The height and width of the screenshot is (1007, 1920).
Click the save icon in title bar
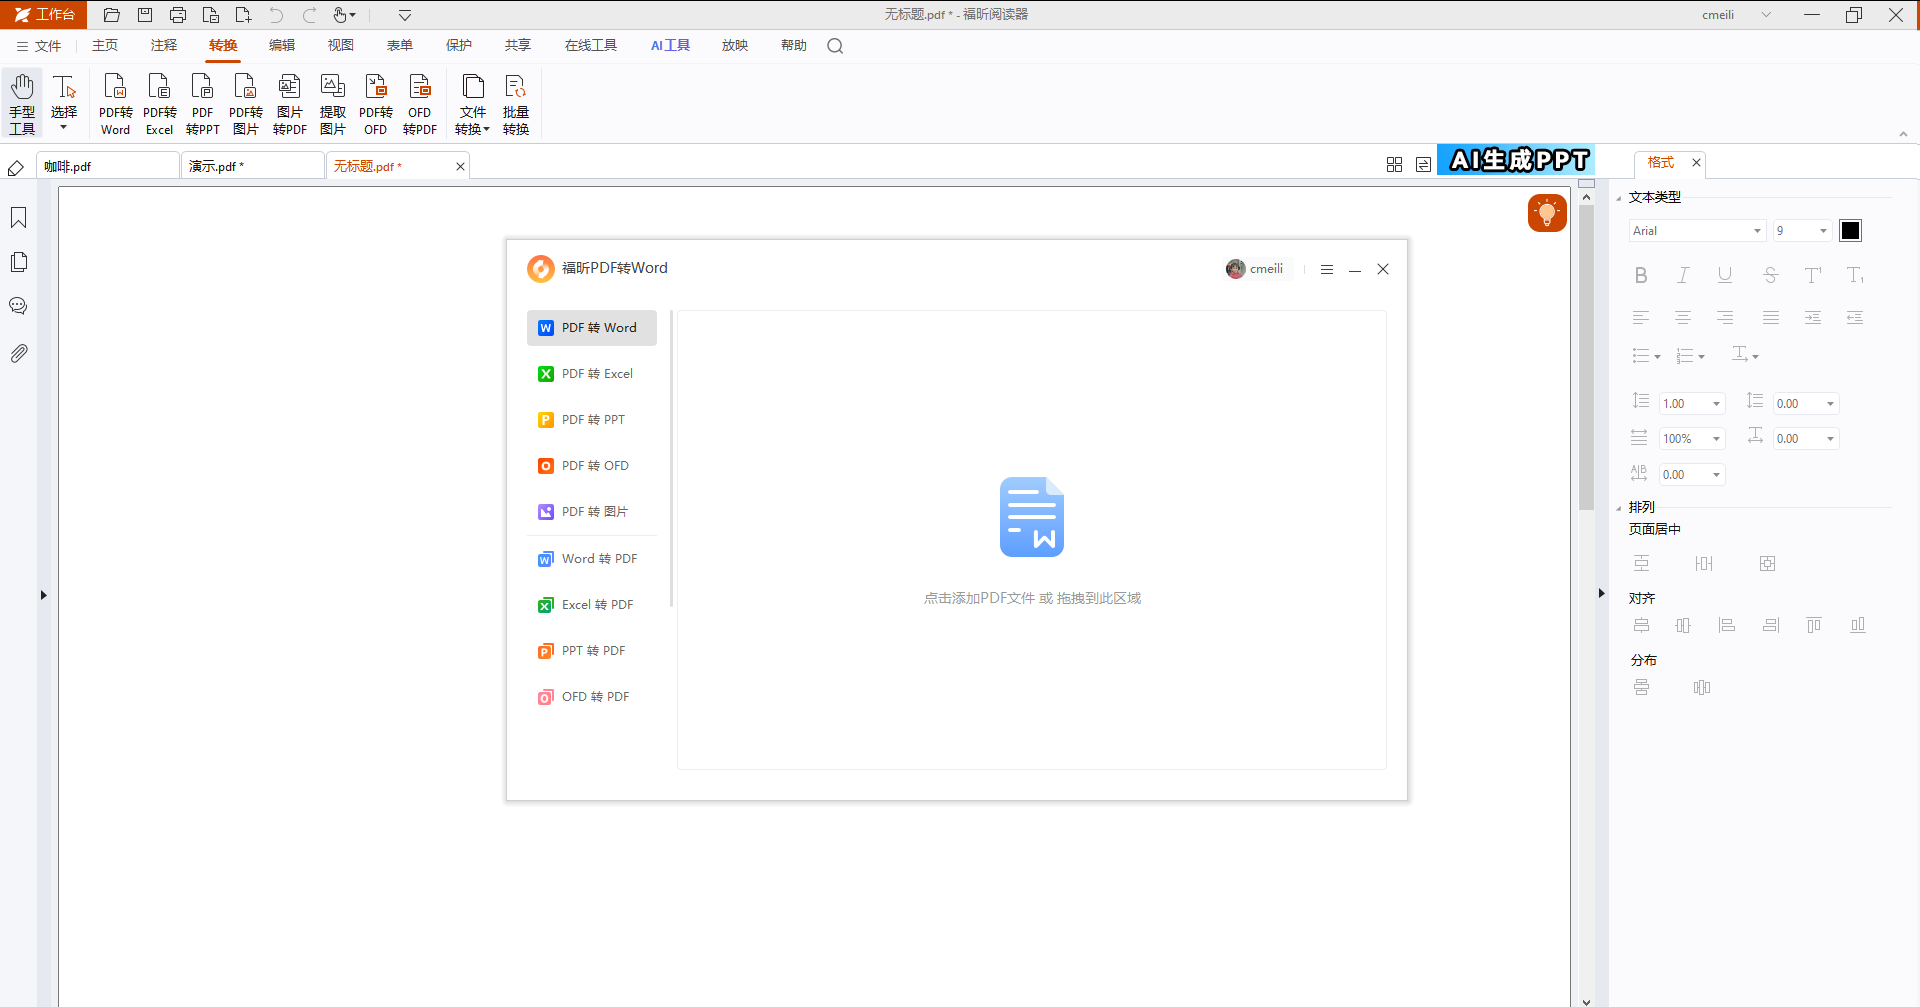(145, 15)
